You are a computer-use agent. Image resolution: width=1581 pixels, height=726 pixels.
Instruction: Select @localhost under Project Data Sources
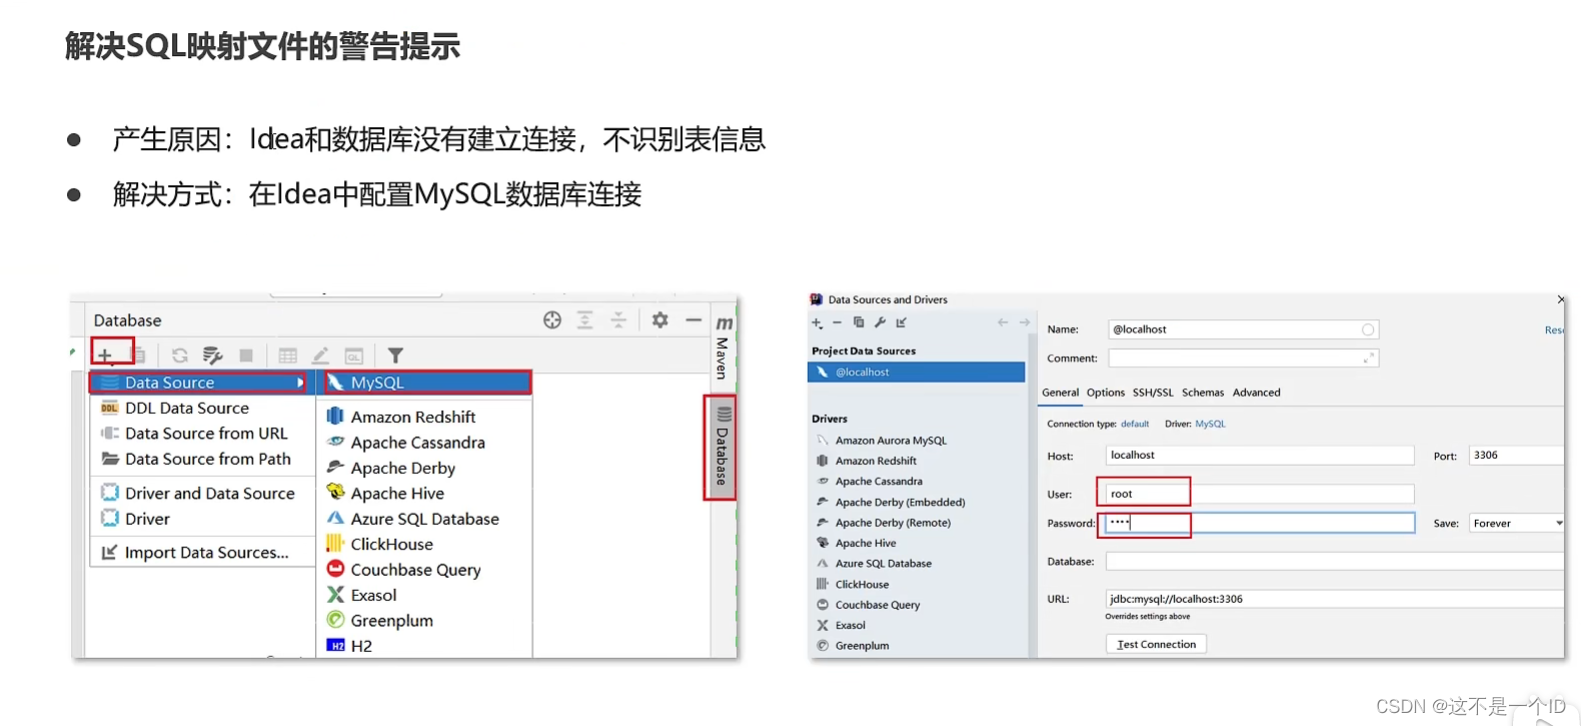pos(916,372)
